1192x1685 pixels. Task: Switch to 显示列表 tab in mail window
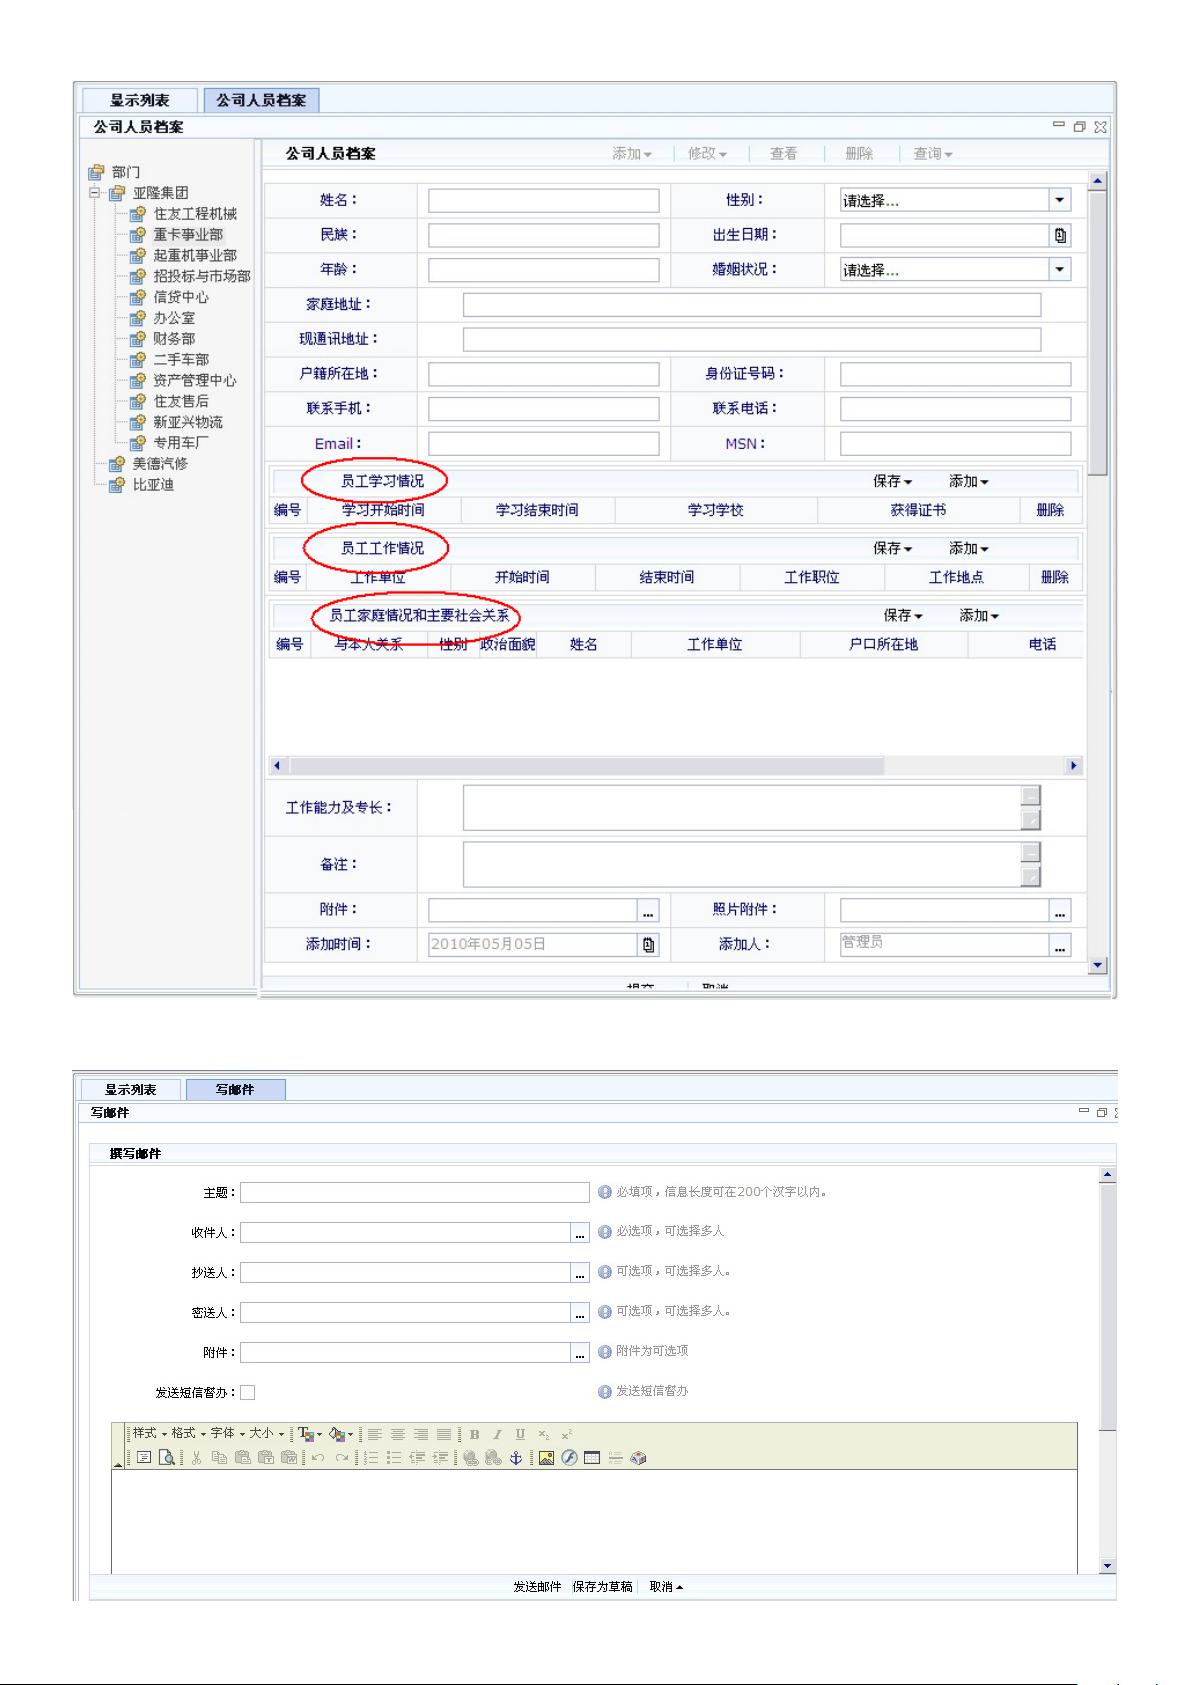tap(130, 1089)
